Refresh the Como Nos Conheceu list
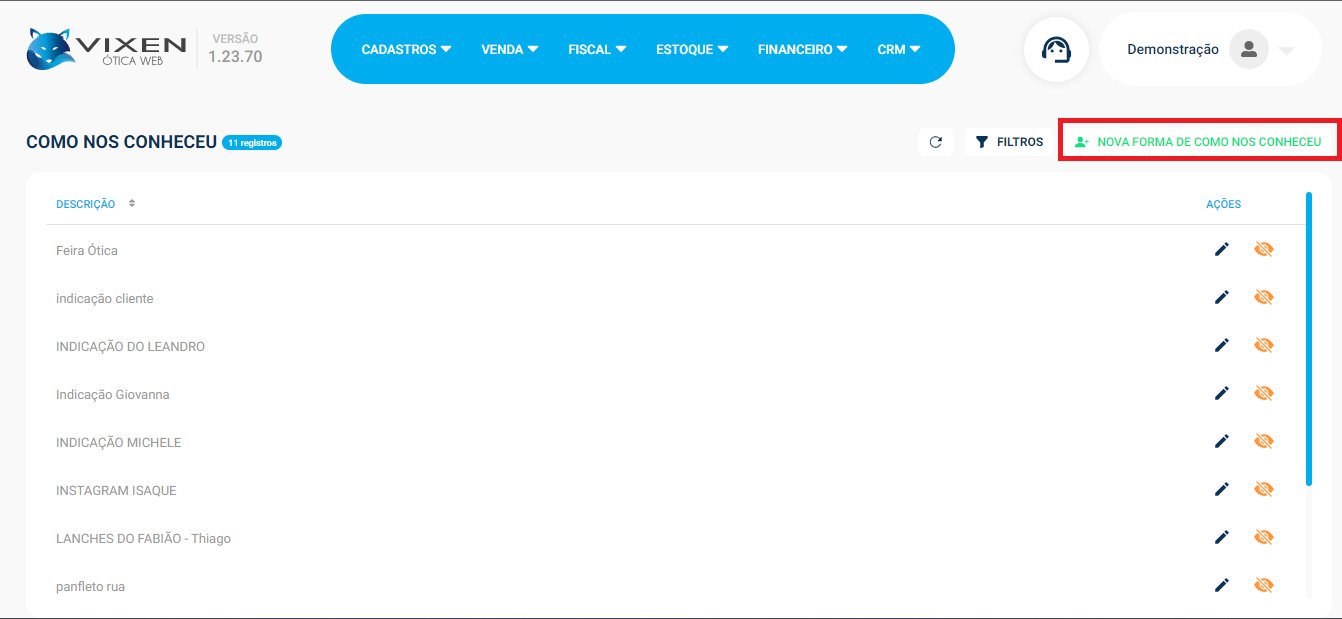 936,142
